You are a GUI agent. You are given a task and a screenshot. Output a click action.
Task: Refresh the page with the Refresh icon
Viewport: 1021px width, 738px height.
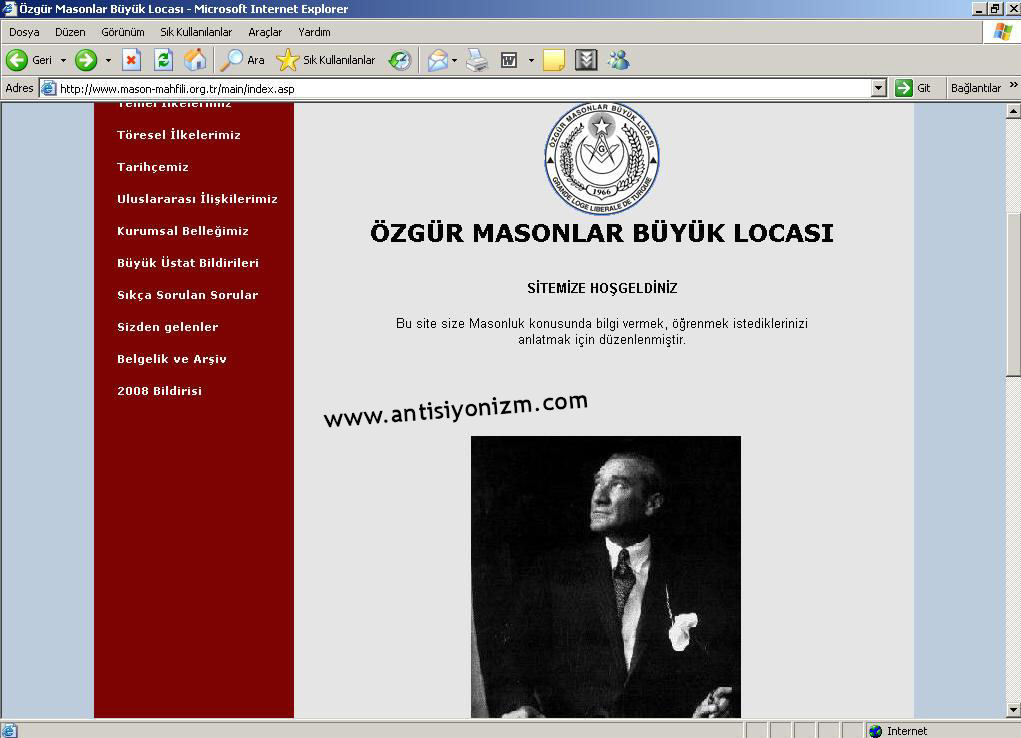[x=163, y=60]
